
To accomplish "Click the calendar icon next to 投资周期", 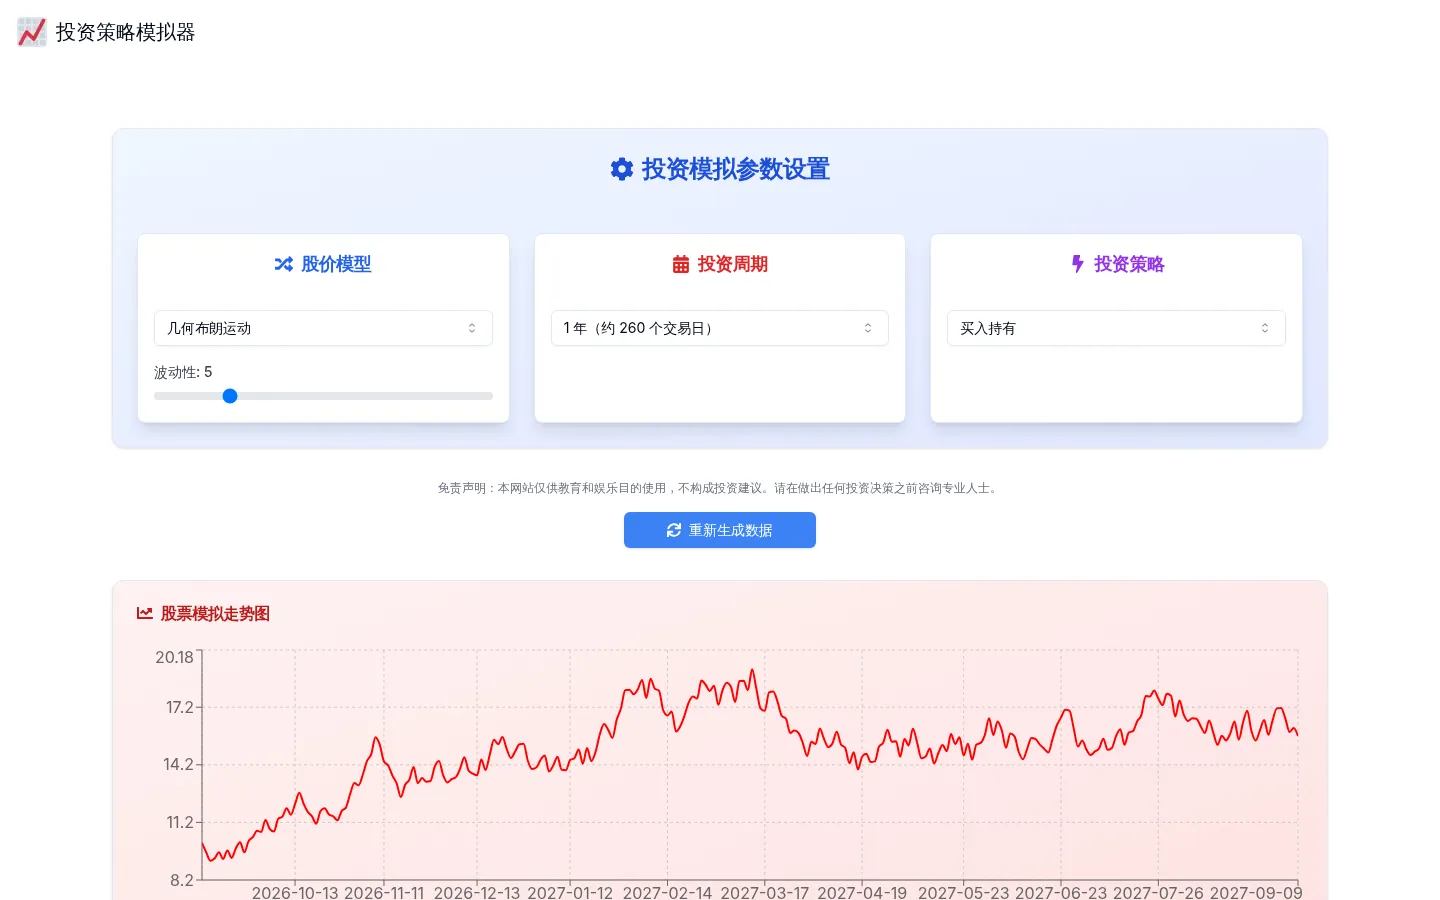I will (x=681, y=264).
